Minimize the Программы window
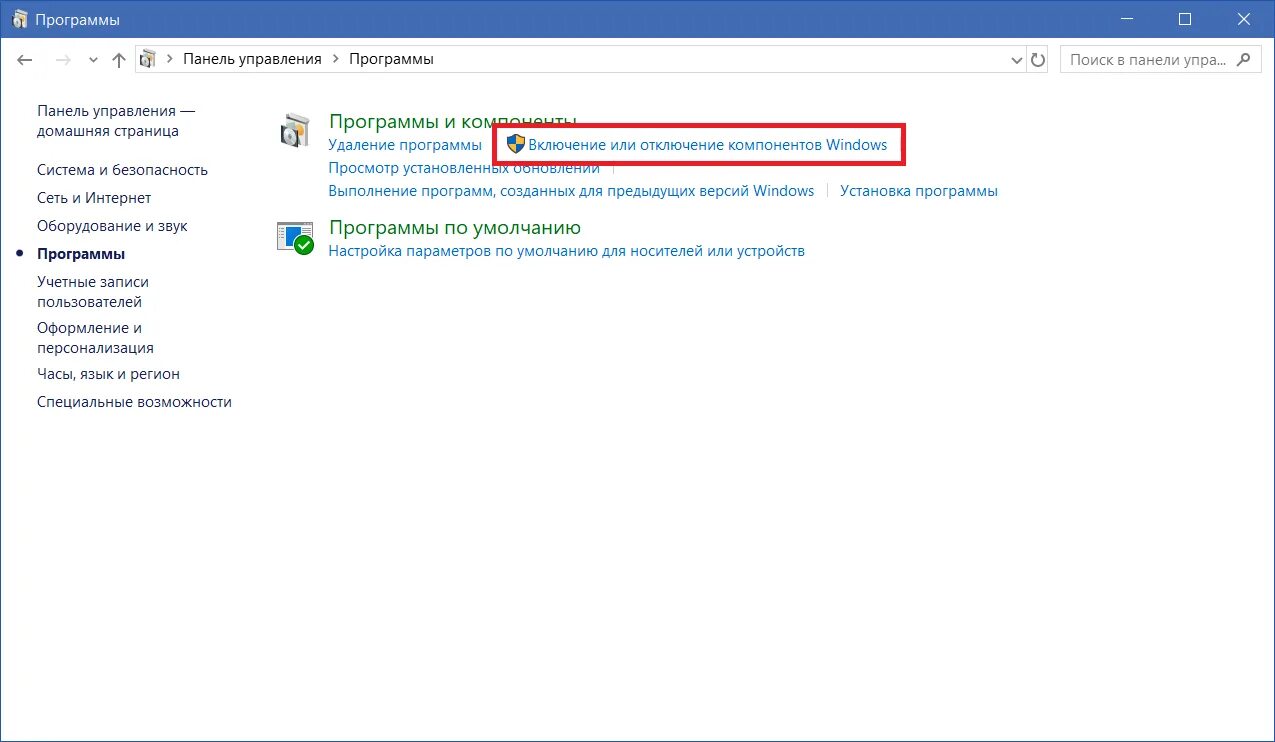This screenshot has width=1275, height=742. coord(1128,19)
